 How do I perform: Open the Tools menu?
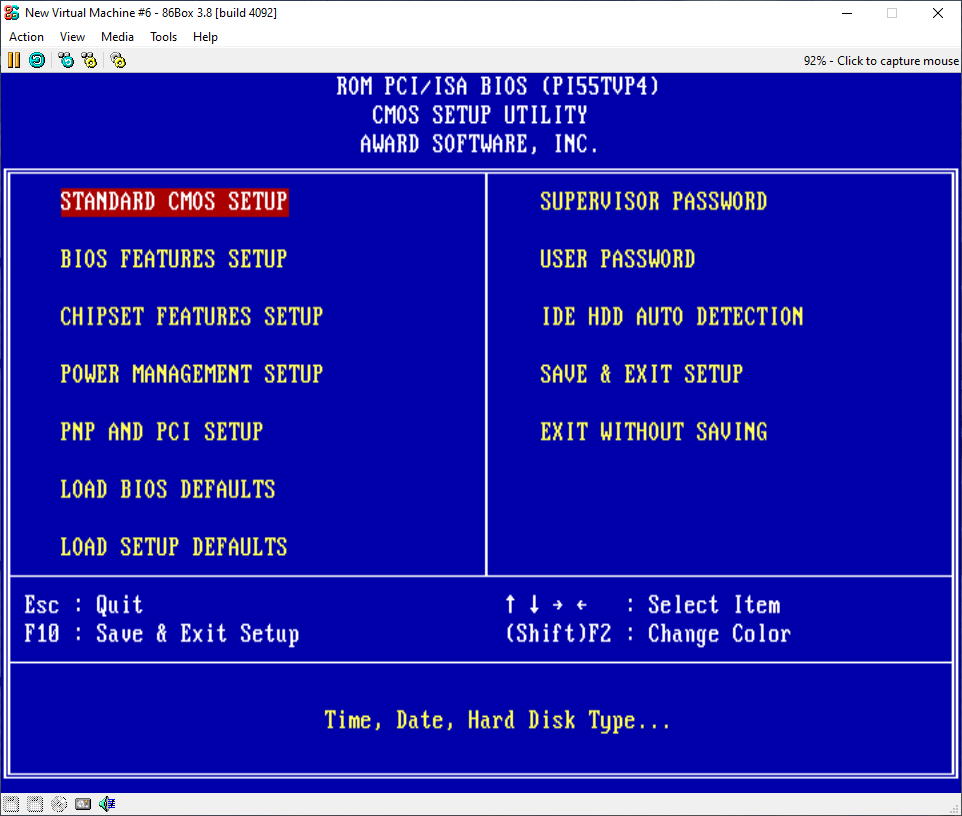pos(163,37)
